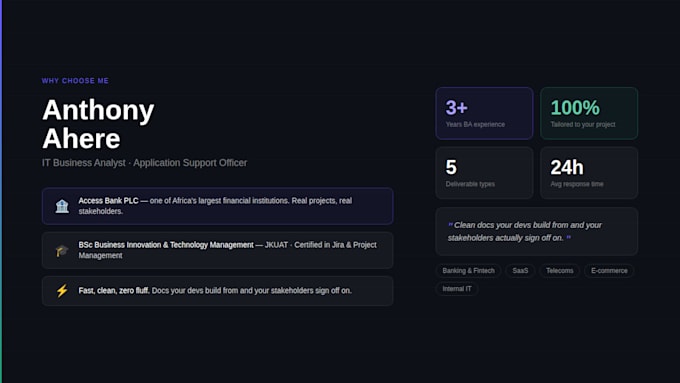680x383 pixels.
Task: Click the opening quotation mark icon
Action: pyautogui.click(x=451, y=224)
